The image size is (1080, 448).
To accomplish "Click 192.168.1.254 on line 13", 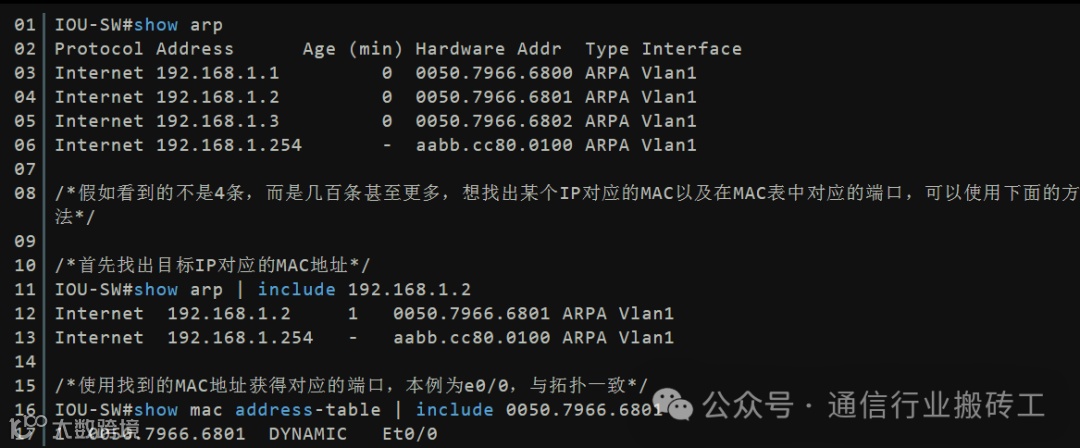I will 240,338.
